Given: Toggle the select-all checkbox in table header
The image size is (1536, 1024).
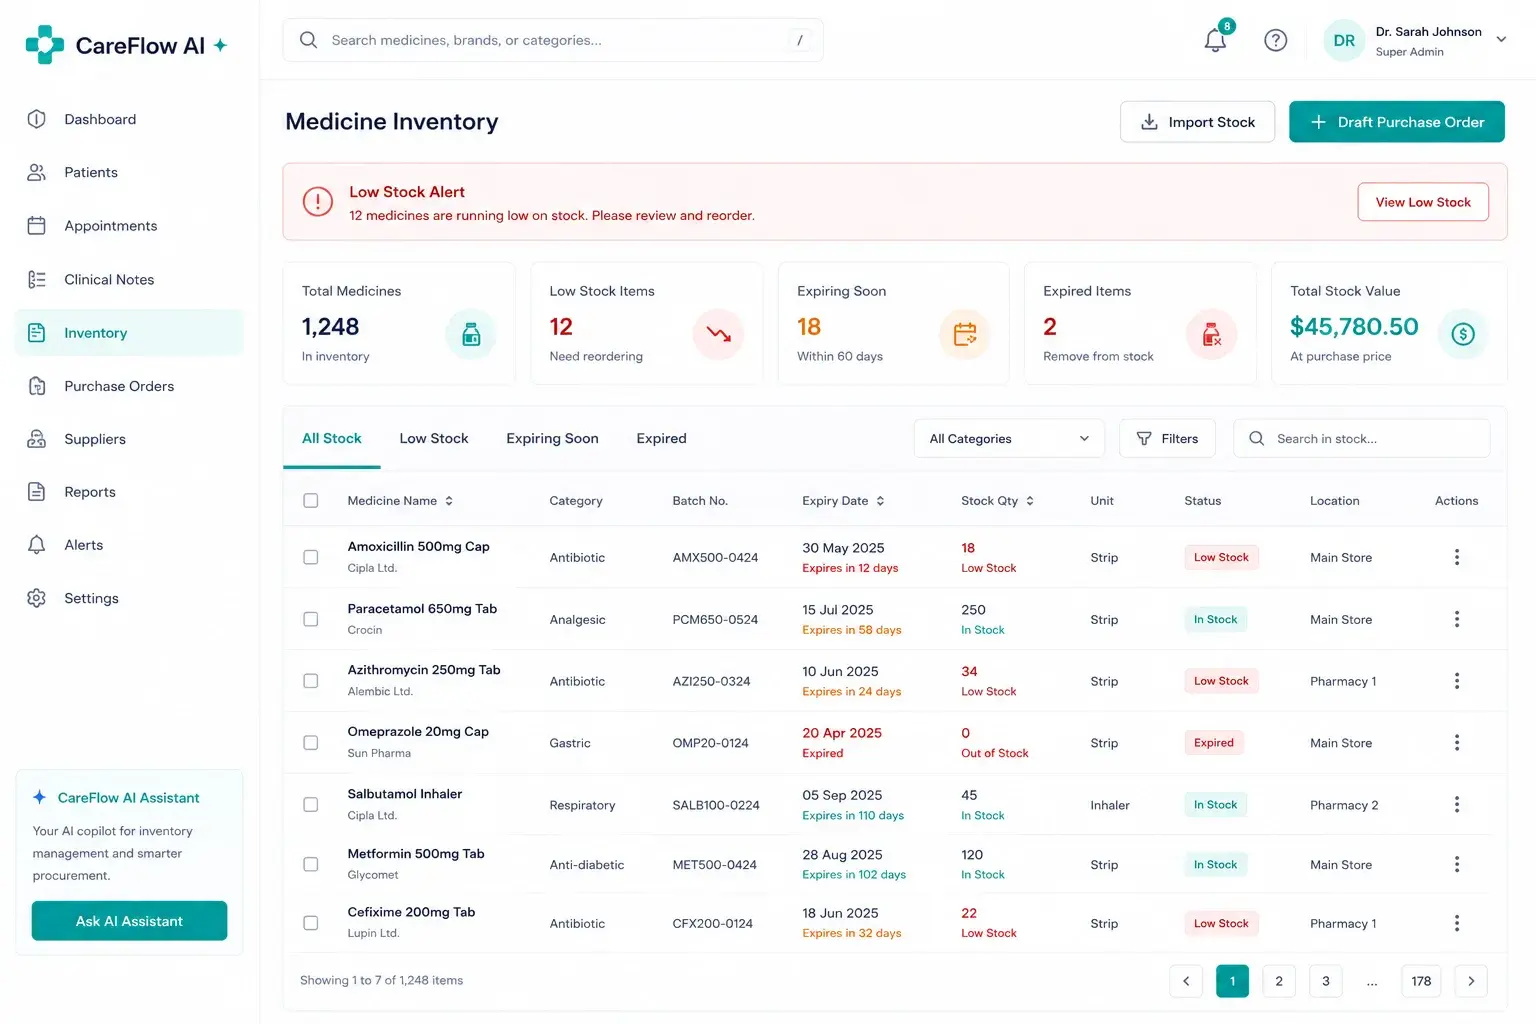Looking at the screenshot, I should click(x=311, y=500).
